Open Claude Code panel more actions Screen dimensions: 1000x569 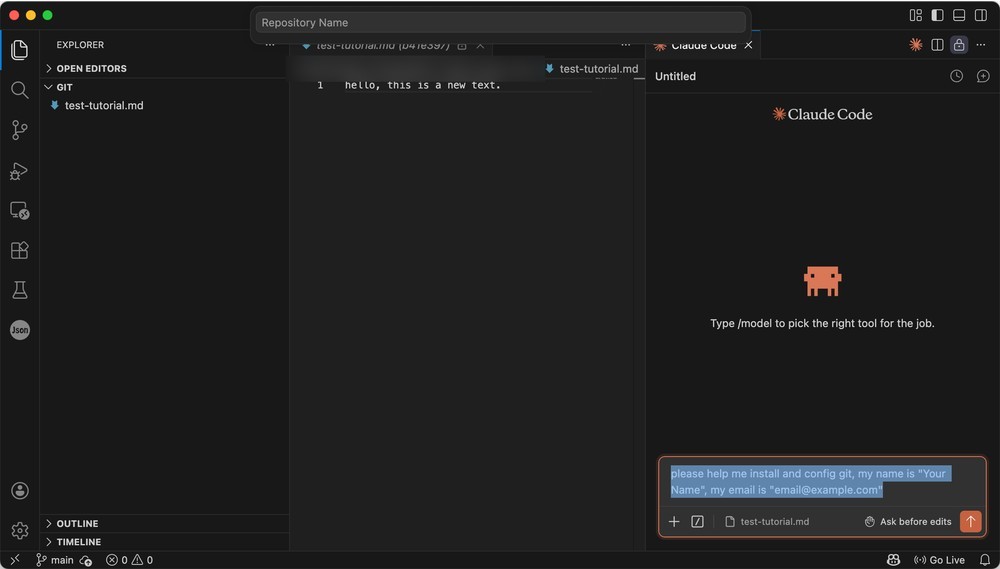tap(981, 45)
